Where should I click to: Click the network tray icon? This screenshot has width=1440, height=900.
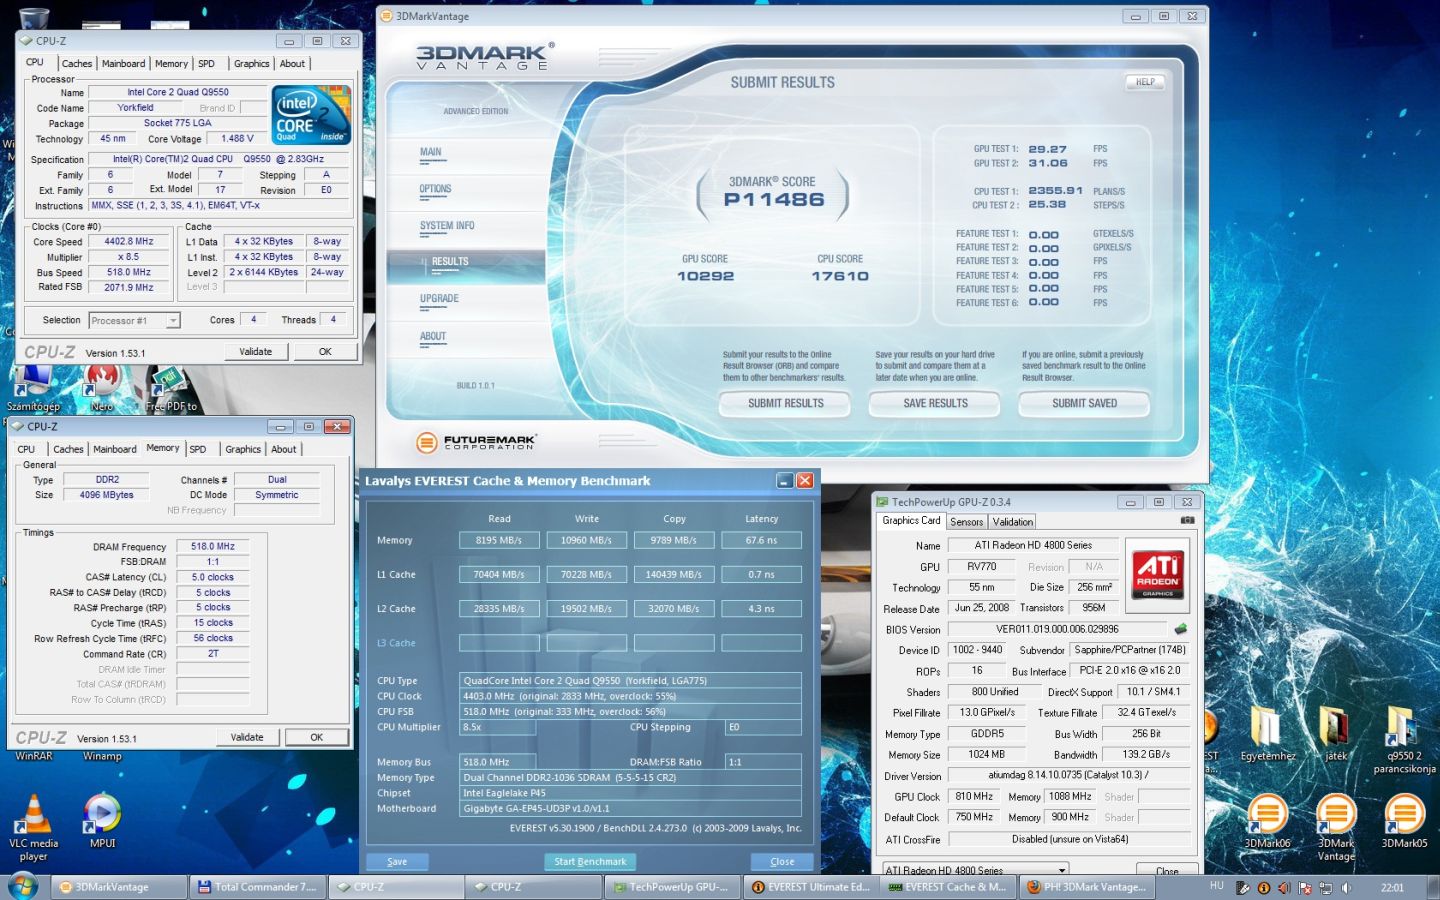click(1325, 887)
